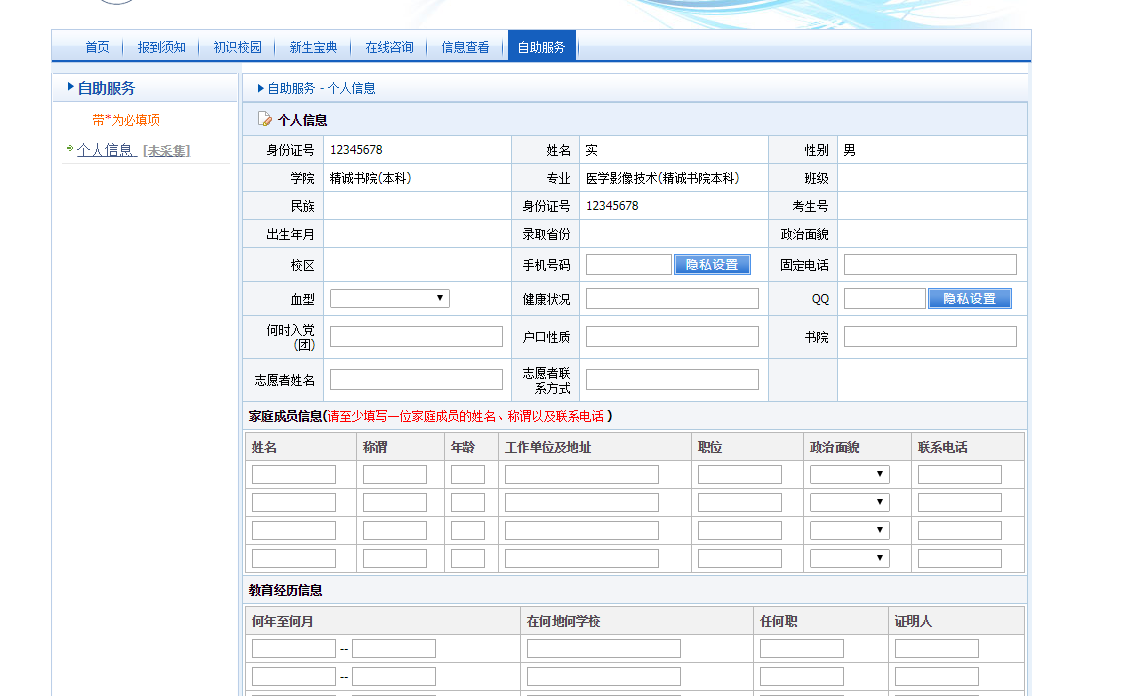The width and height of the screenshot is (1145, 696).
Task: Open the 报到须知 navigation tab
Action: [161, 47]
